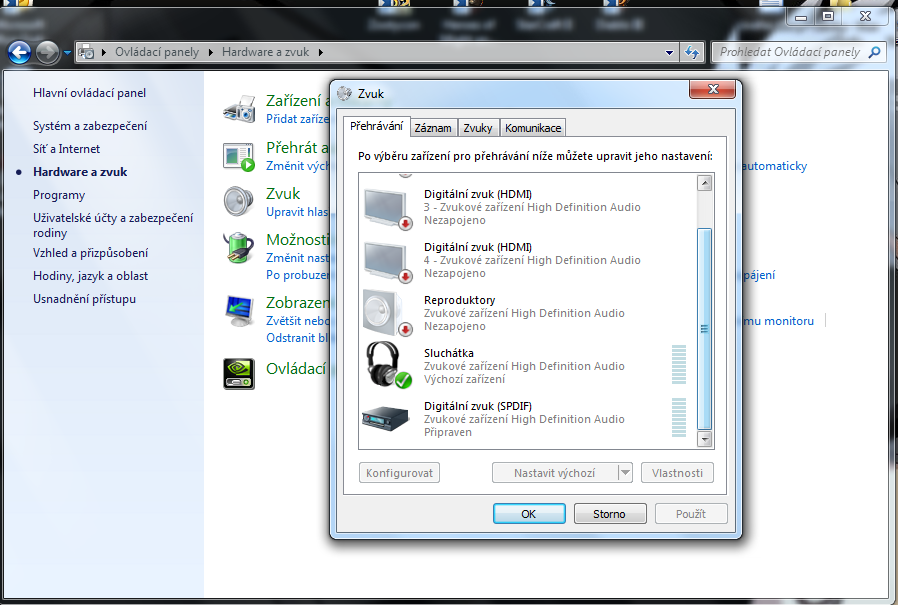This screenshot has height=605, width=898.
Task: Go back with the blue back arrow
Action: click(x=19, y=53)
